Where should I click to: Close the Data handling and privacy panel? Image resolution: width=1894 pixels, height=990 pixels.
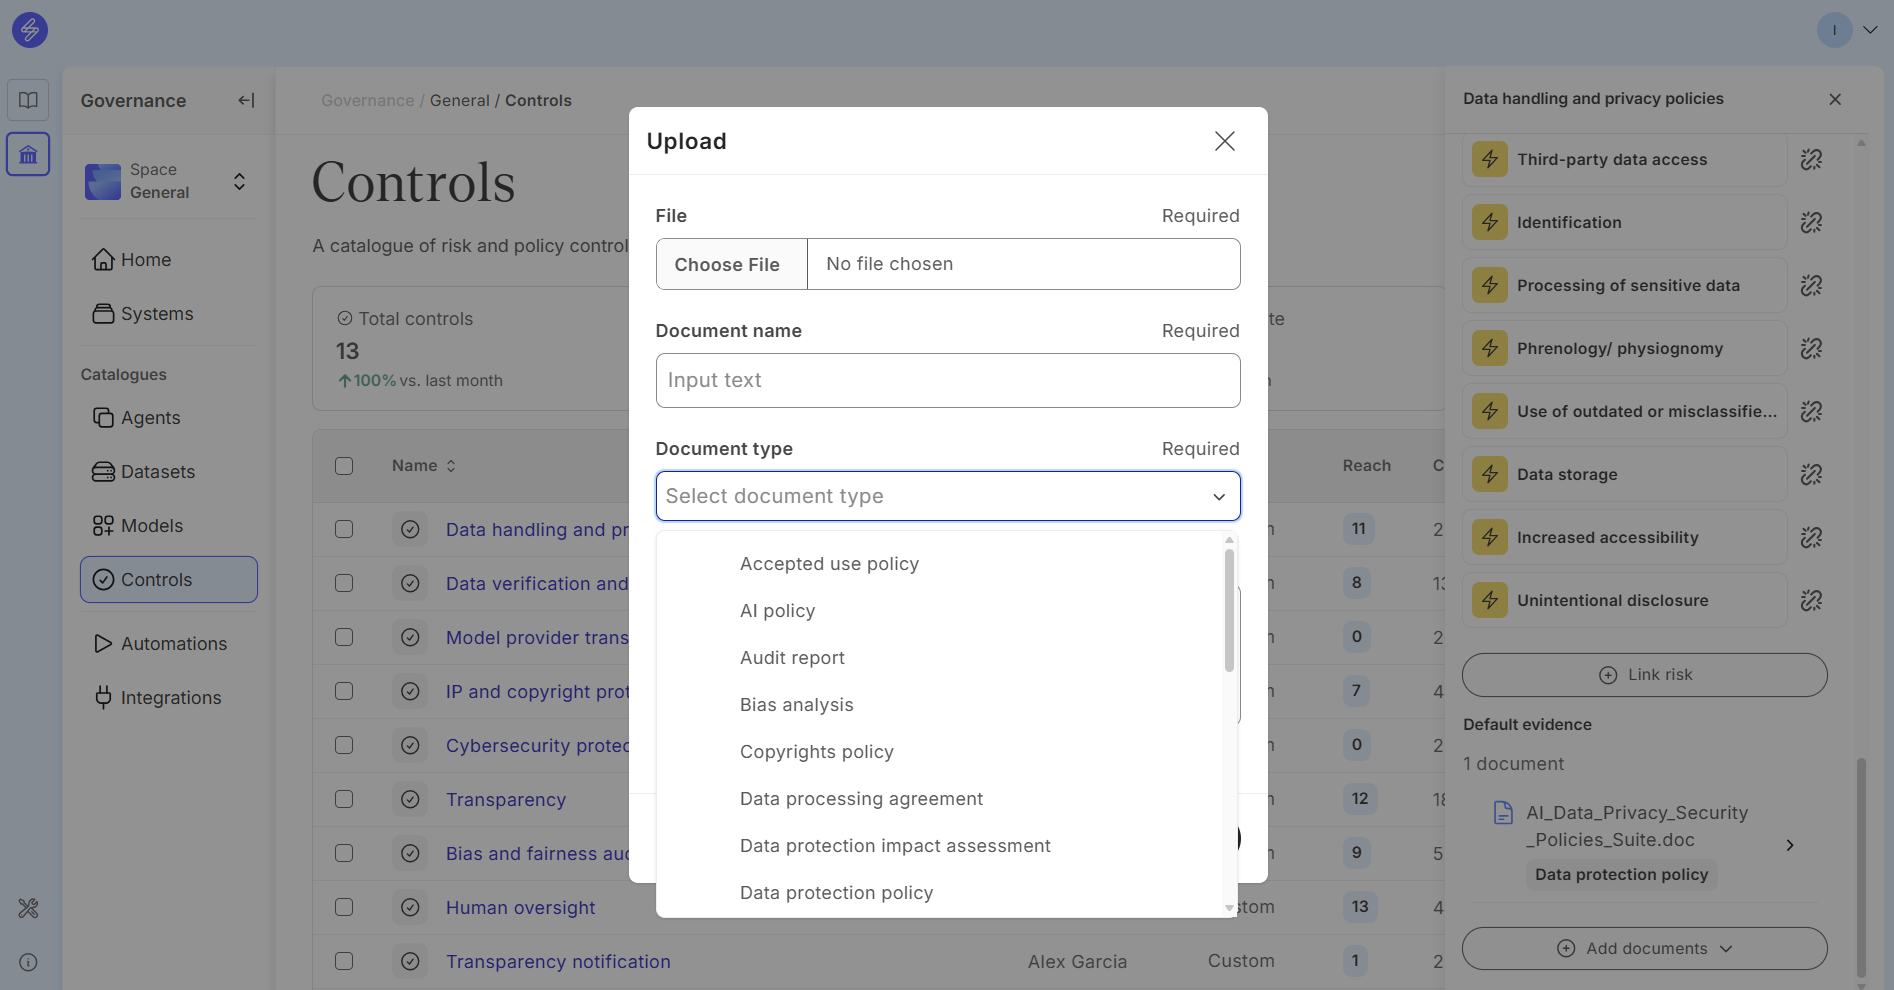pyautogui.click(x=1834, y=99)
